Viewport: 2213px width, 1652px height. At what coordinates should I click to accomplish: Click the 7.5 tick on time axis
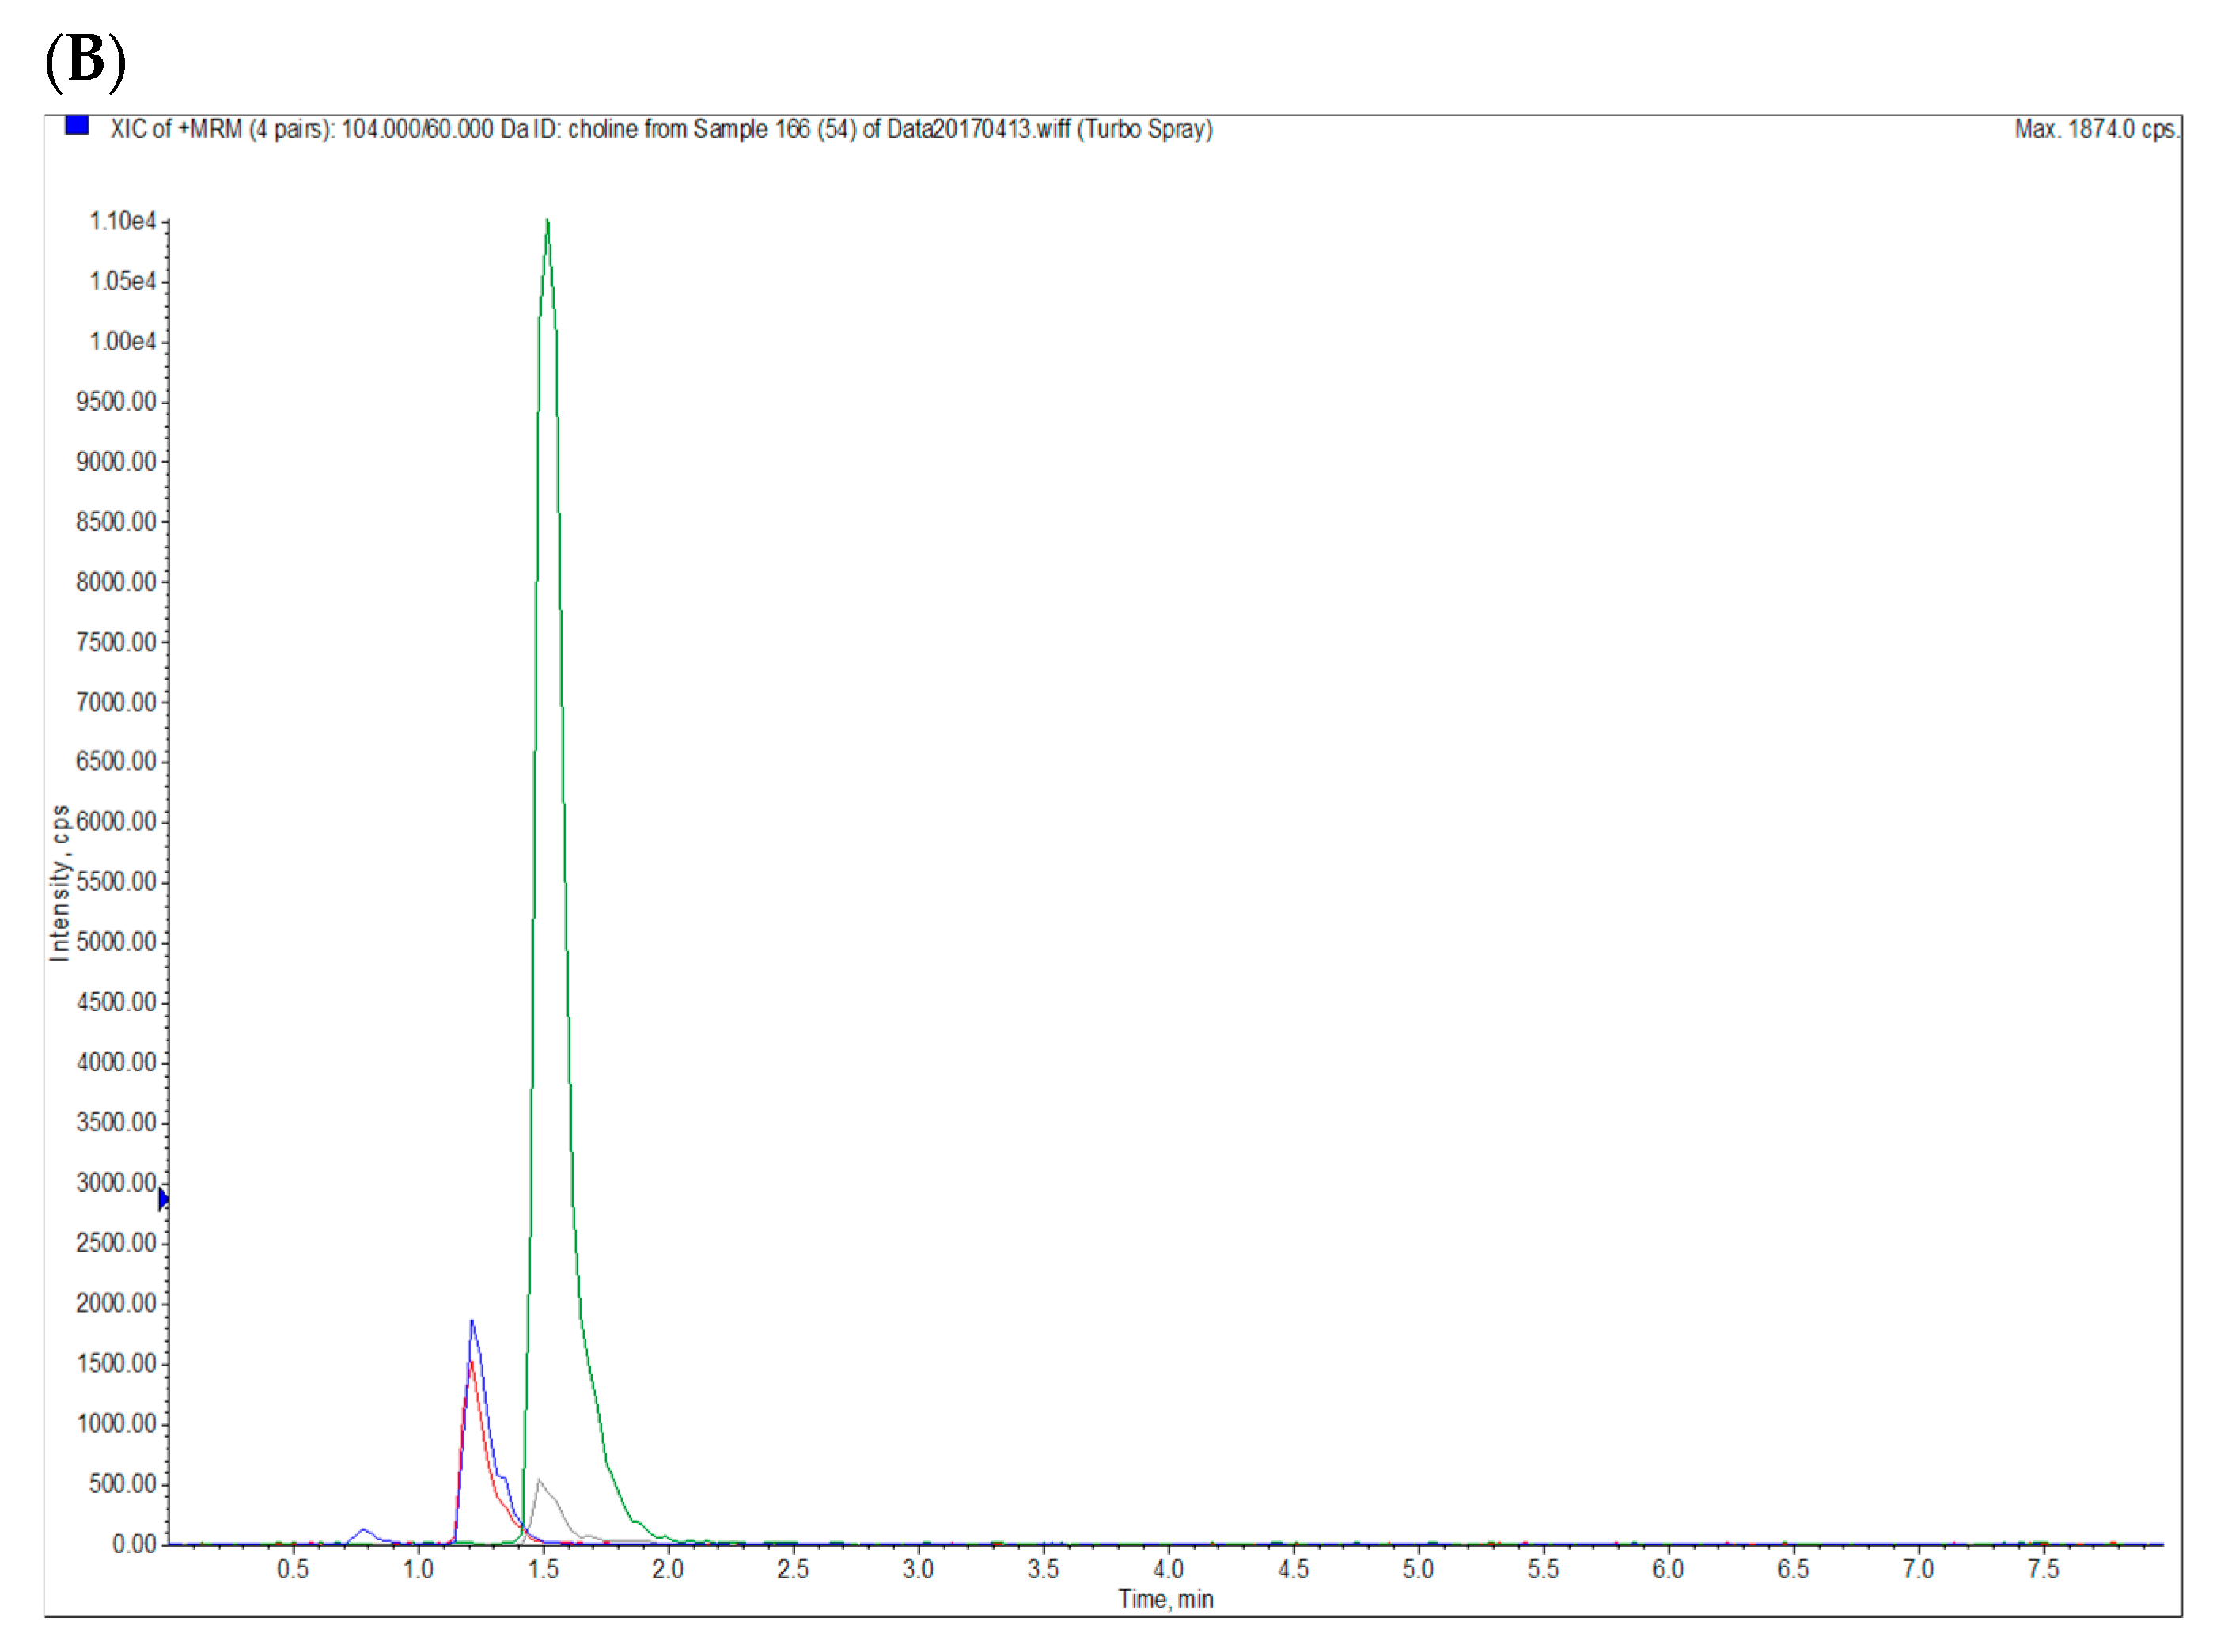2043,1569
